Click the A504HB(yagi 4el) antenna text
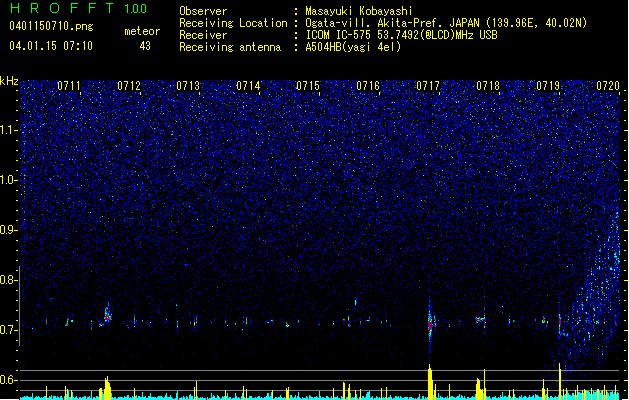Screen dimensions: 629x400 pos(353,47)
